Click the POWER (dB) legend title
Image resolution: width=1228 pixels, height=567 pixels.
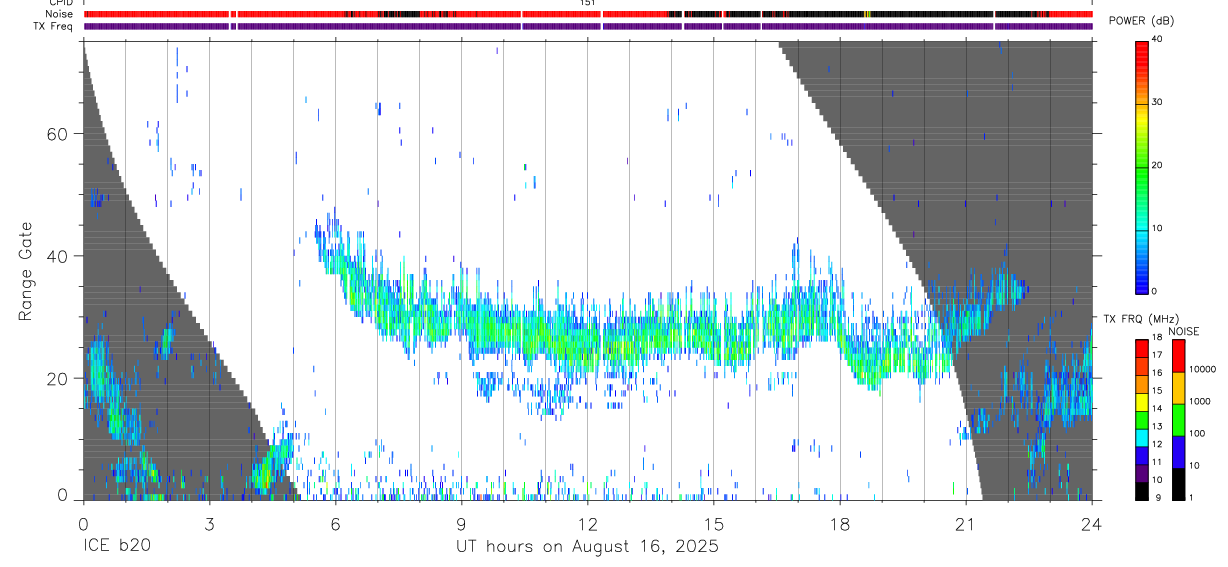click(1141, 21)
